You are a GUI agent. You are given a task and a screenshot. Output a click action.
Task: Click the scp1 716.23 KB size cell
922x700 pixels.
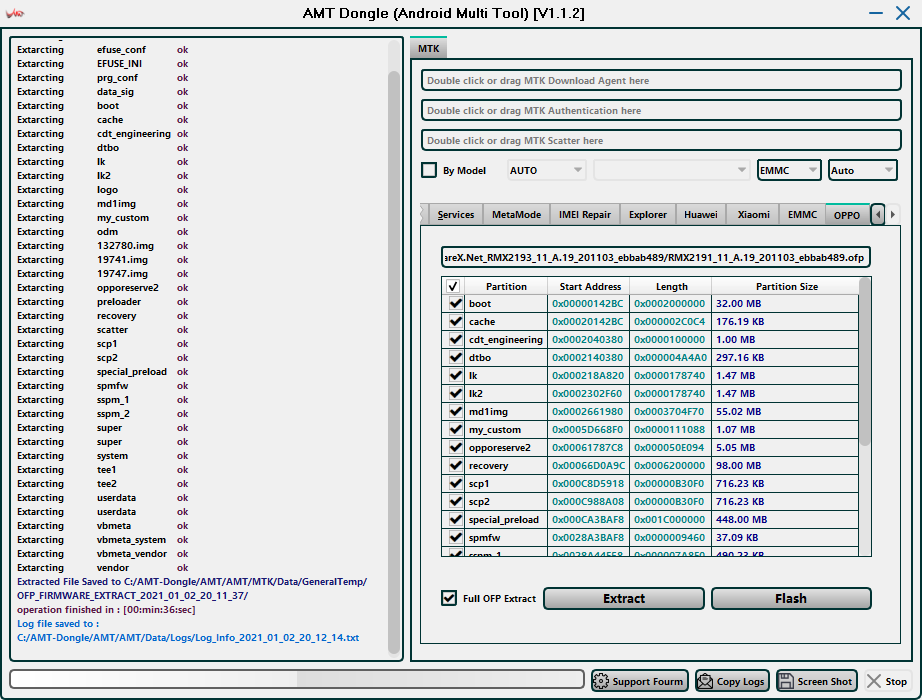785,484
